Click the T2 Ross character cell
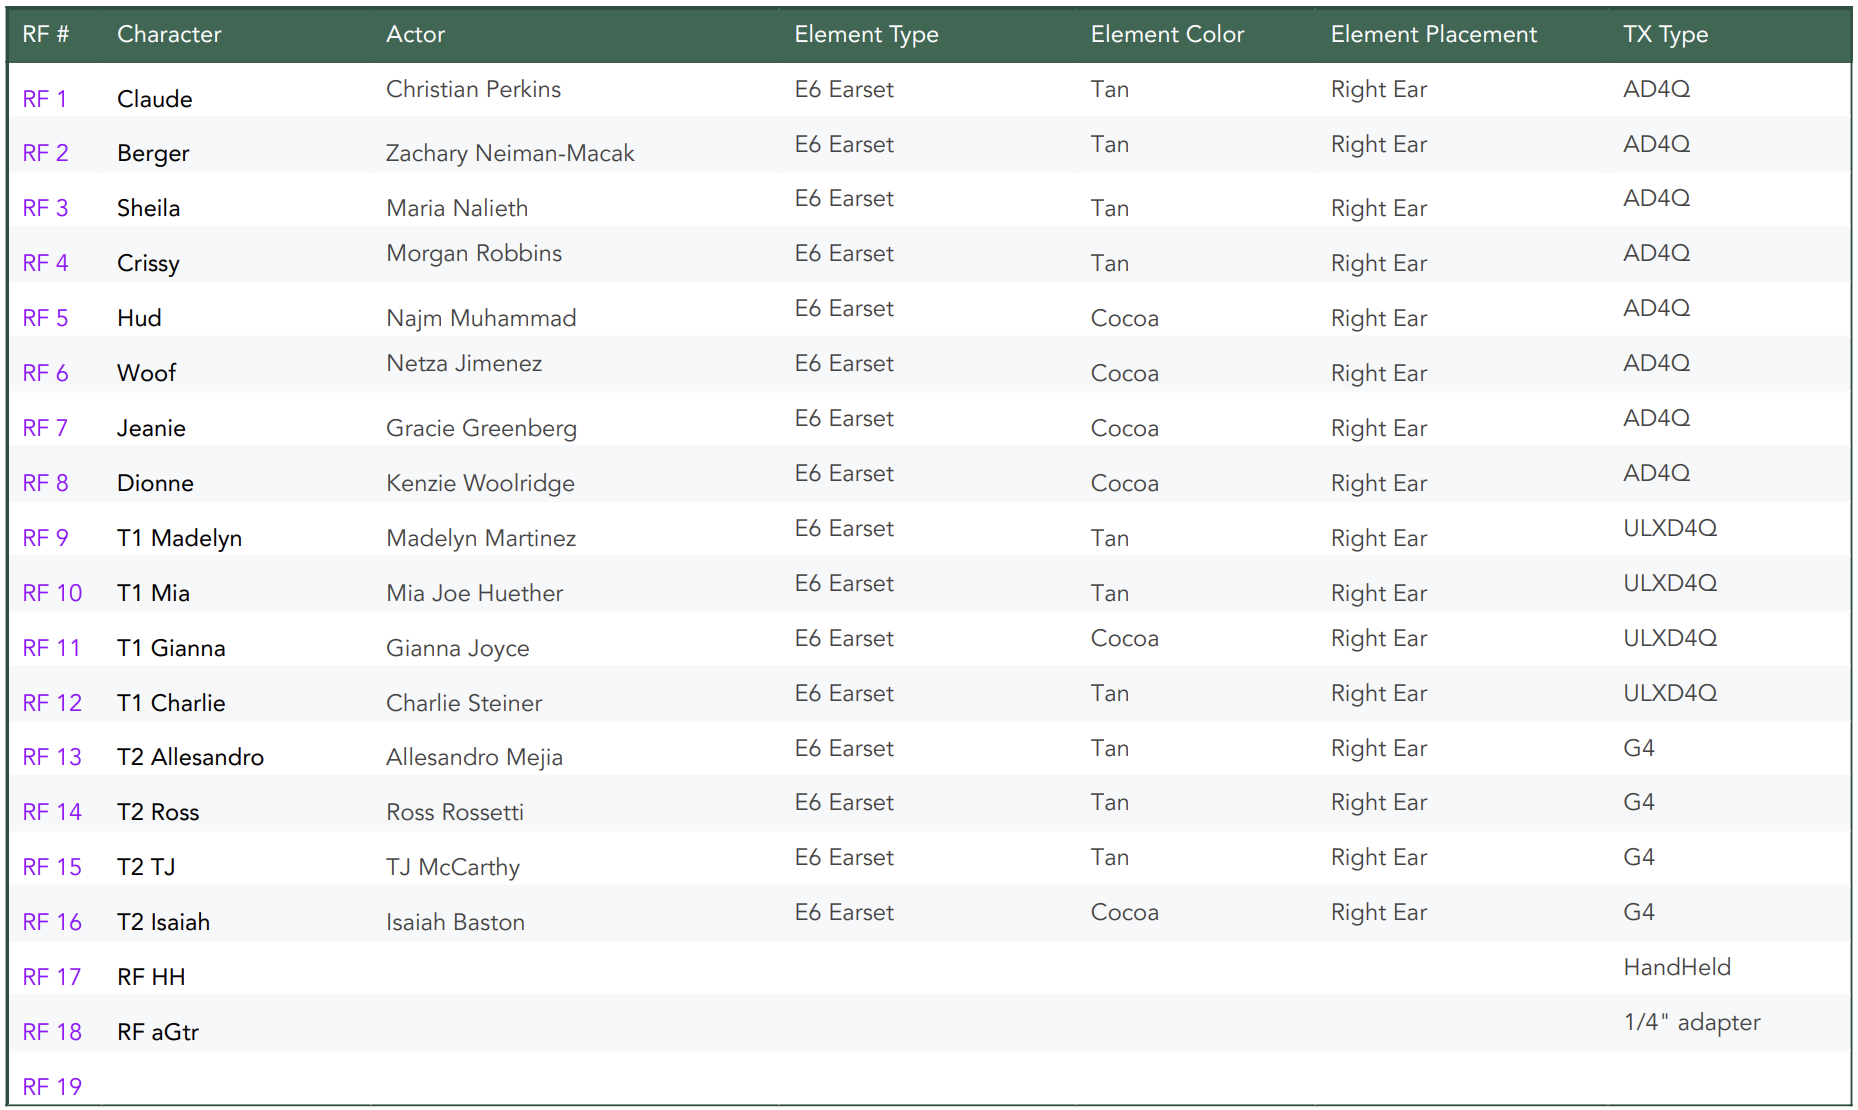This screenshot has height=1110, width=1858. [x=158, y=812]
